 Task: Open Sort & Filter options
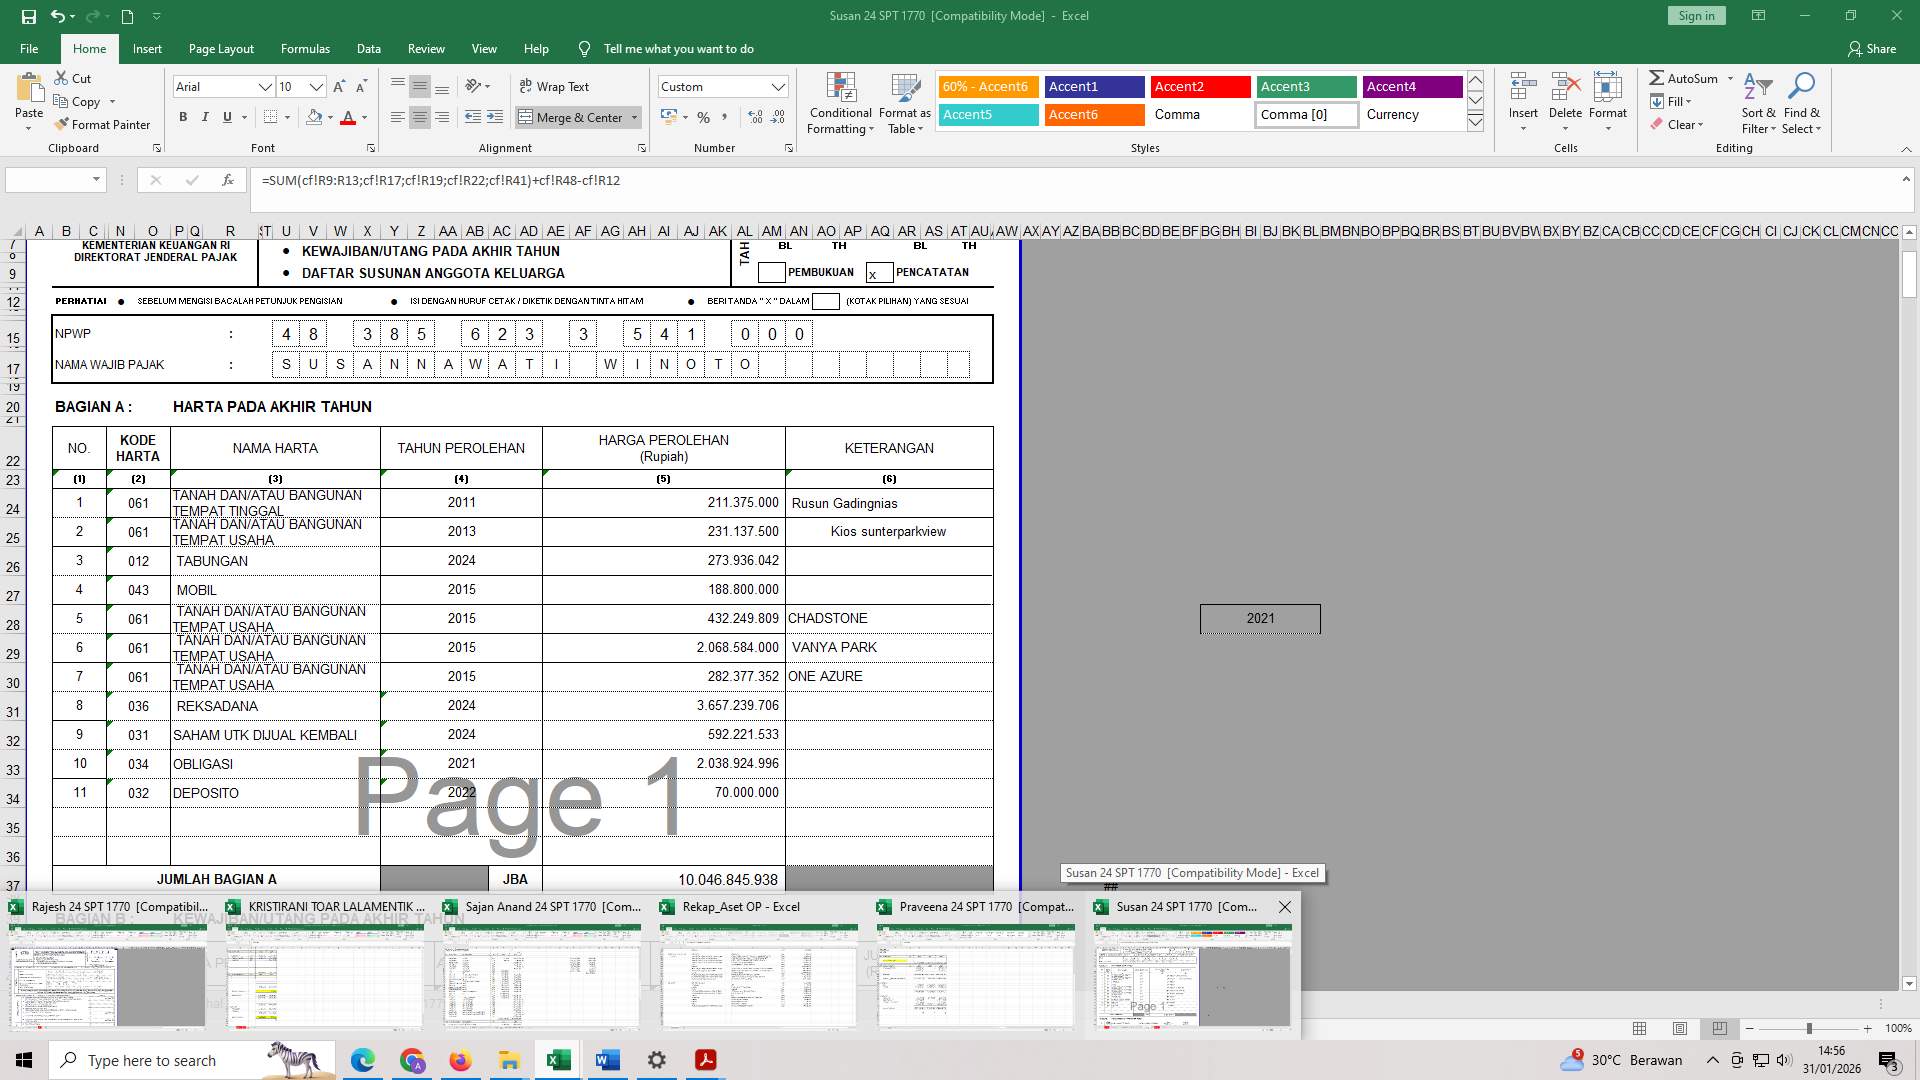(x=1757, y=104)
